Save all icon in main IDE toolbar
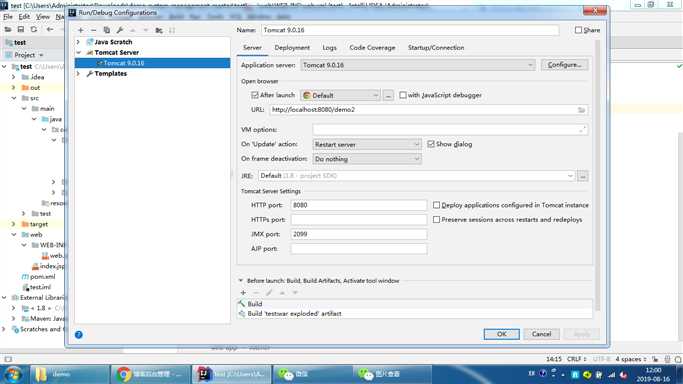 tap(20, 29)
